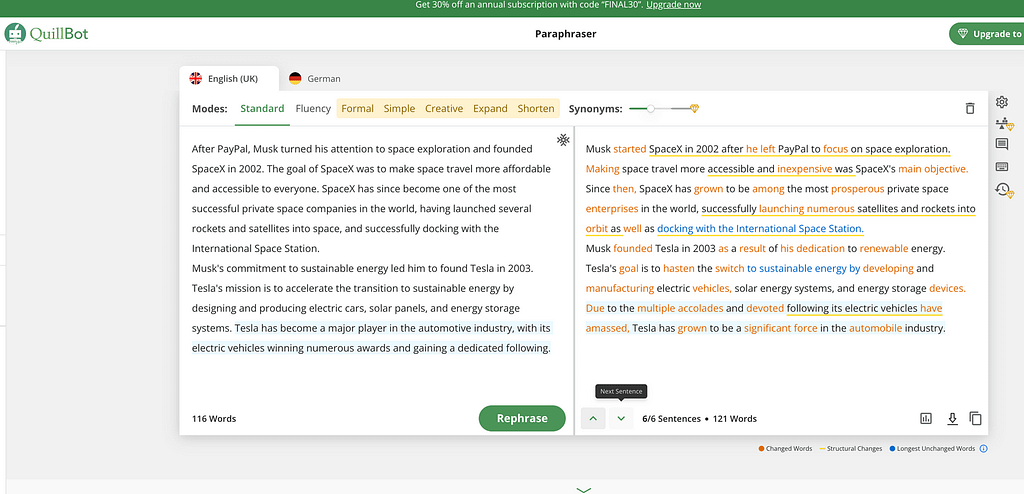Click the statistics chart icon
Image resolution: width=1024 pixels, height=494 pixels.
tap(926, 418)
